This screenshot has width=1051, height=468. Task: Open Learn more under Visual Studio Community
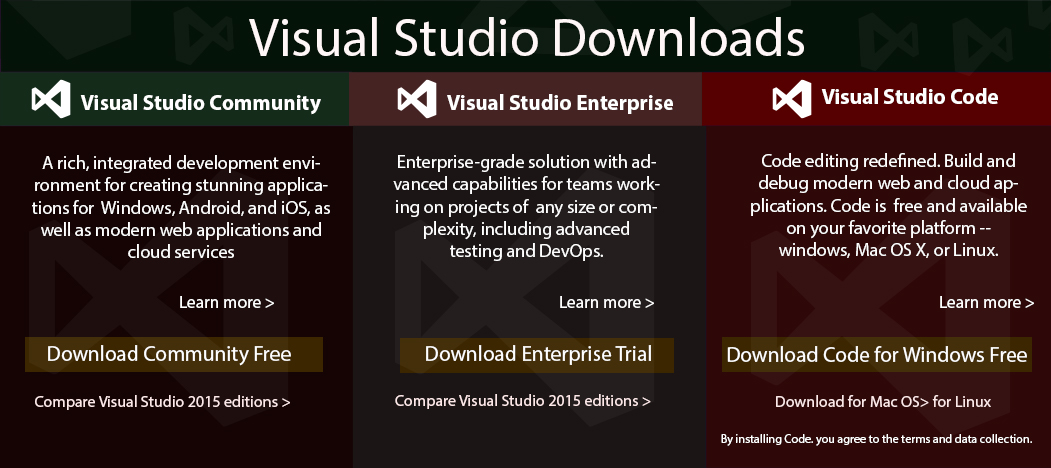coord(227,302)
